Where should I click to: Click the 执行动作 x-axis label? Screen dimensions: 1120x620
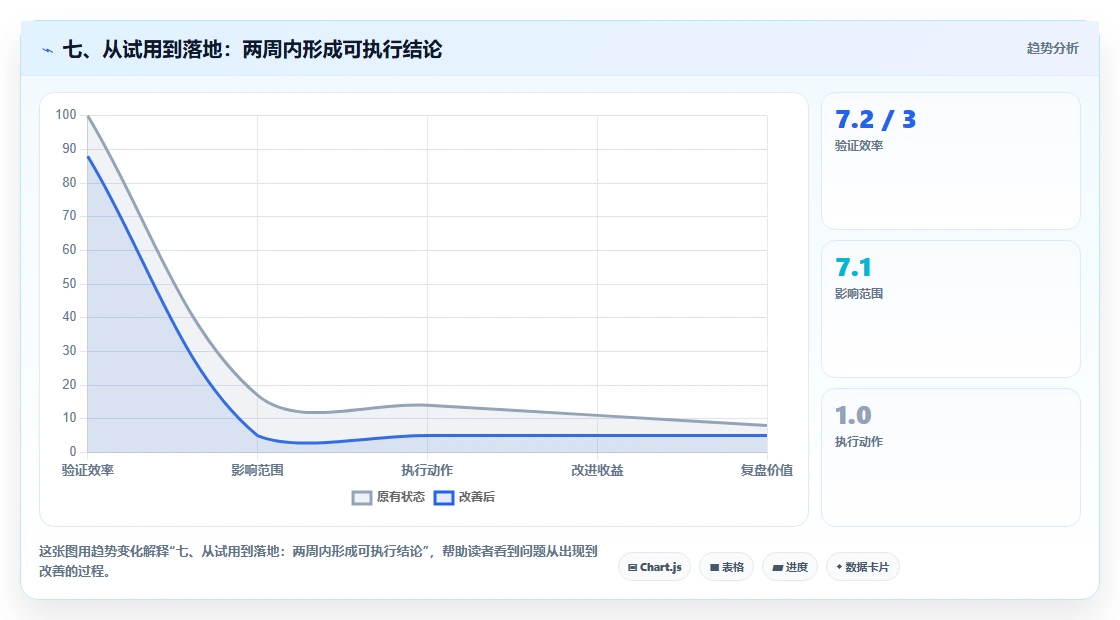(427, 470)
